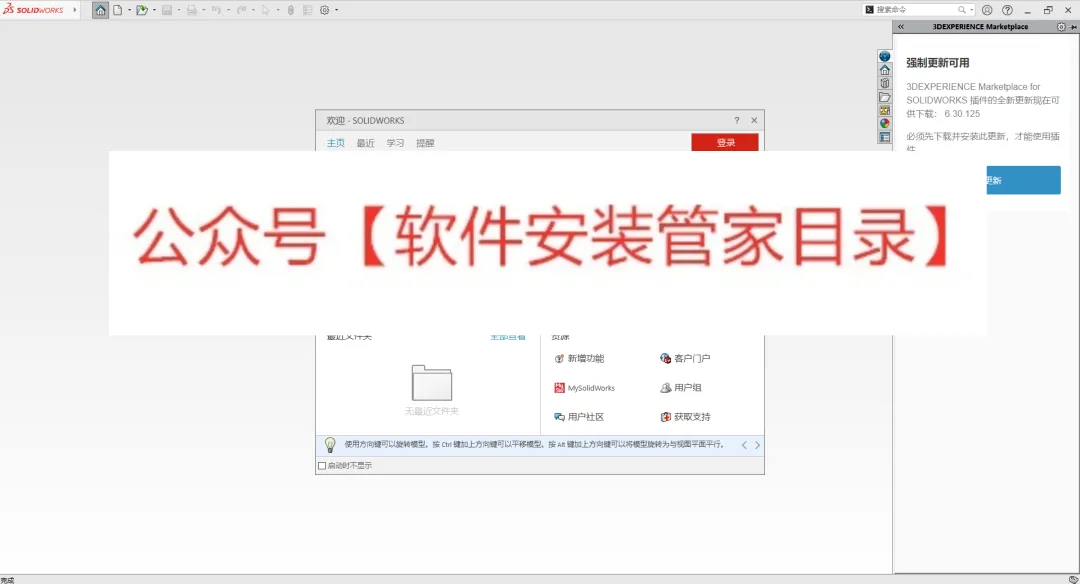
Task: Click the empty recent folder thumbnail
Action: tap(432, 383)
